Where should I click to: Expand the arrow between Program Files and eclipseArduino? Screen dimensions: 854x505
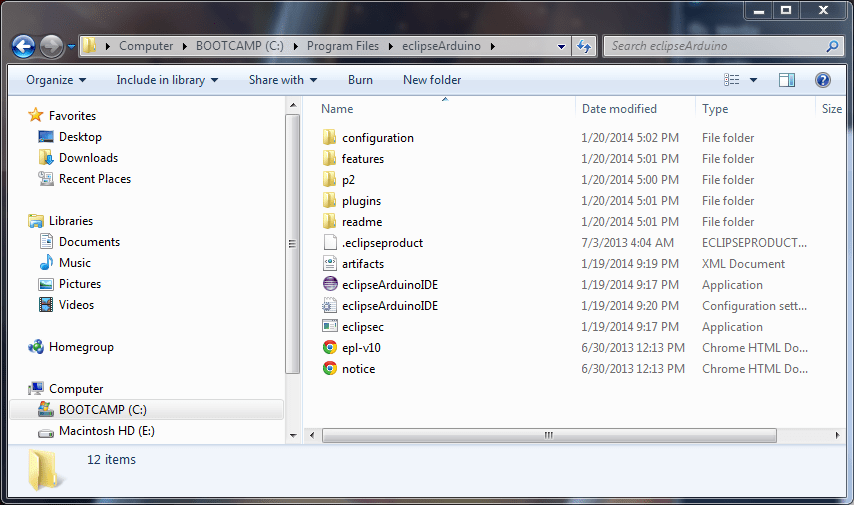click(x=391, y=46)
